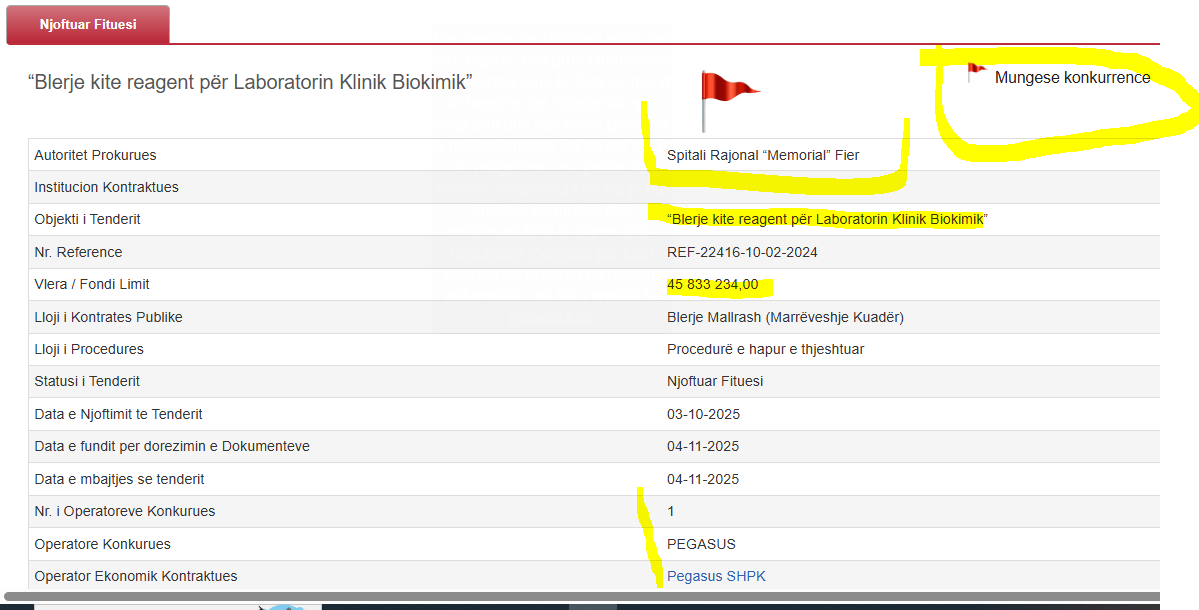
Task: Click the limit fund value 45 833 234,00
Action: point(712,285)
